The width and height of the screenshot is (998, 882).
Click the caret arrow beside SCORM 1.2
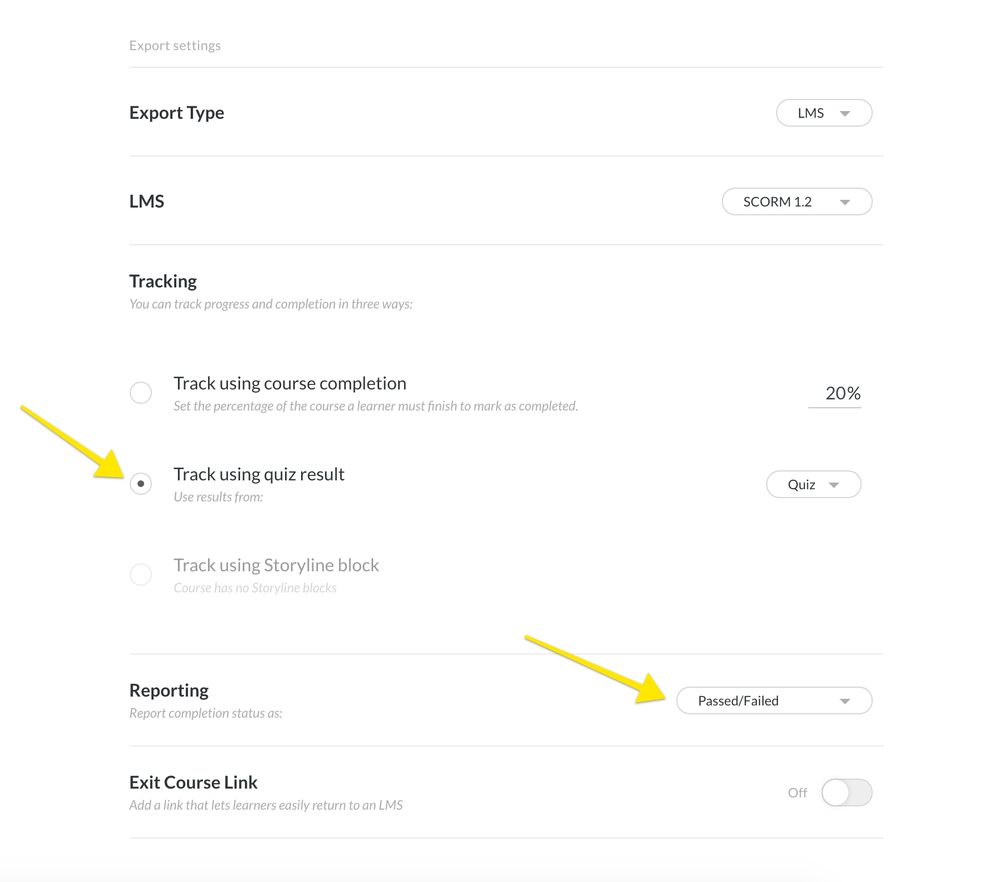(x=845, y=203)
